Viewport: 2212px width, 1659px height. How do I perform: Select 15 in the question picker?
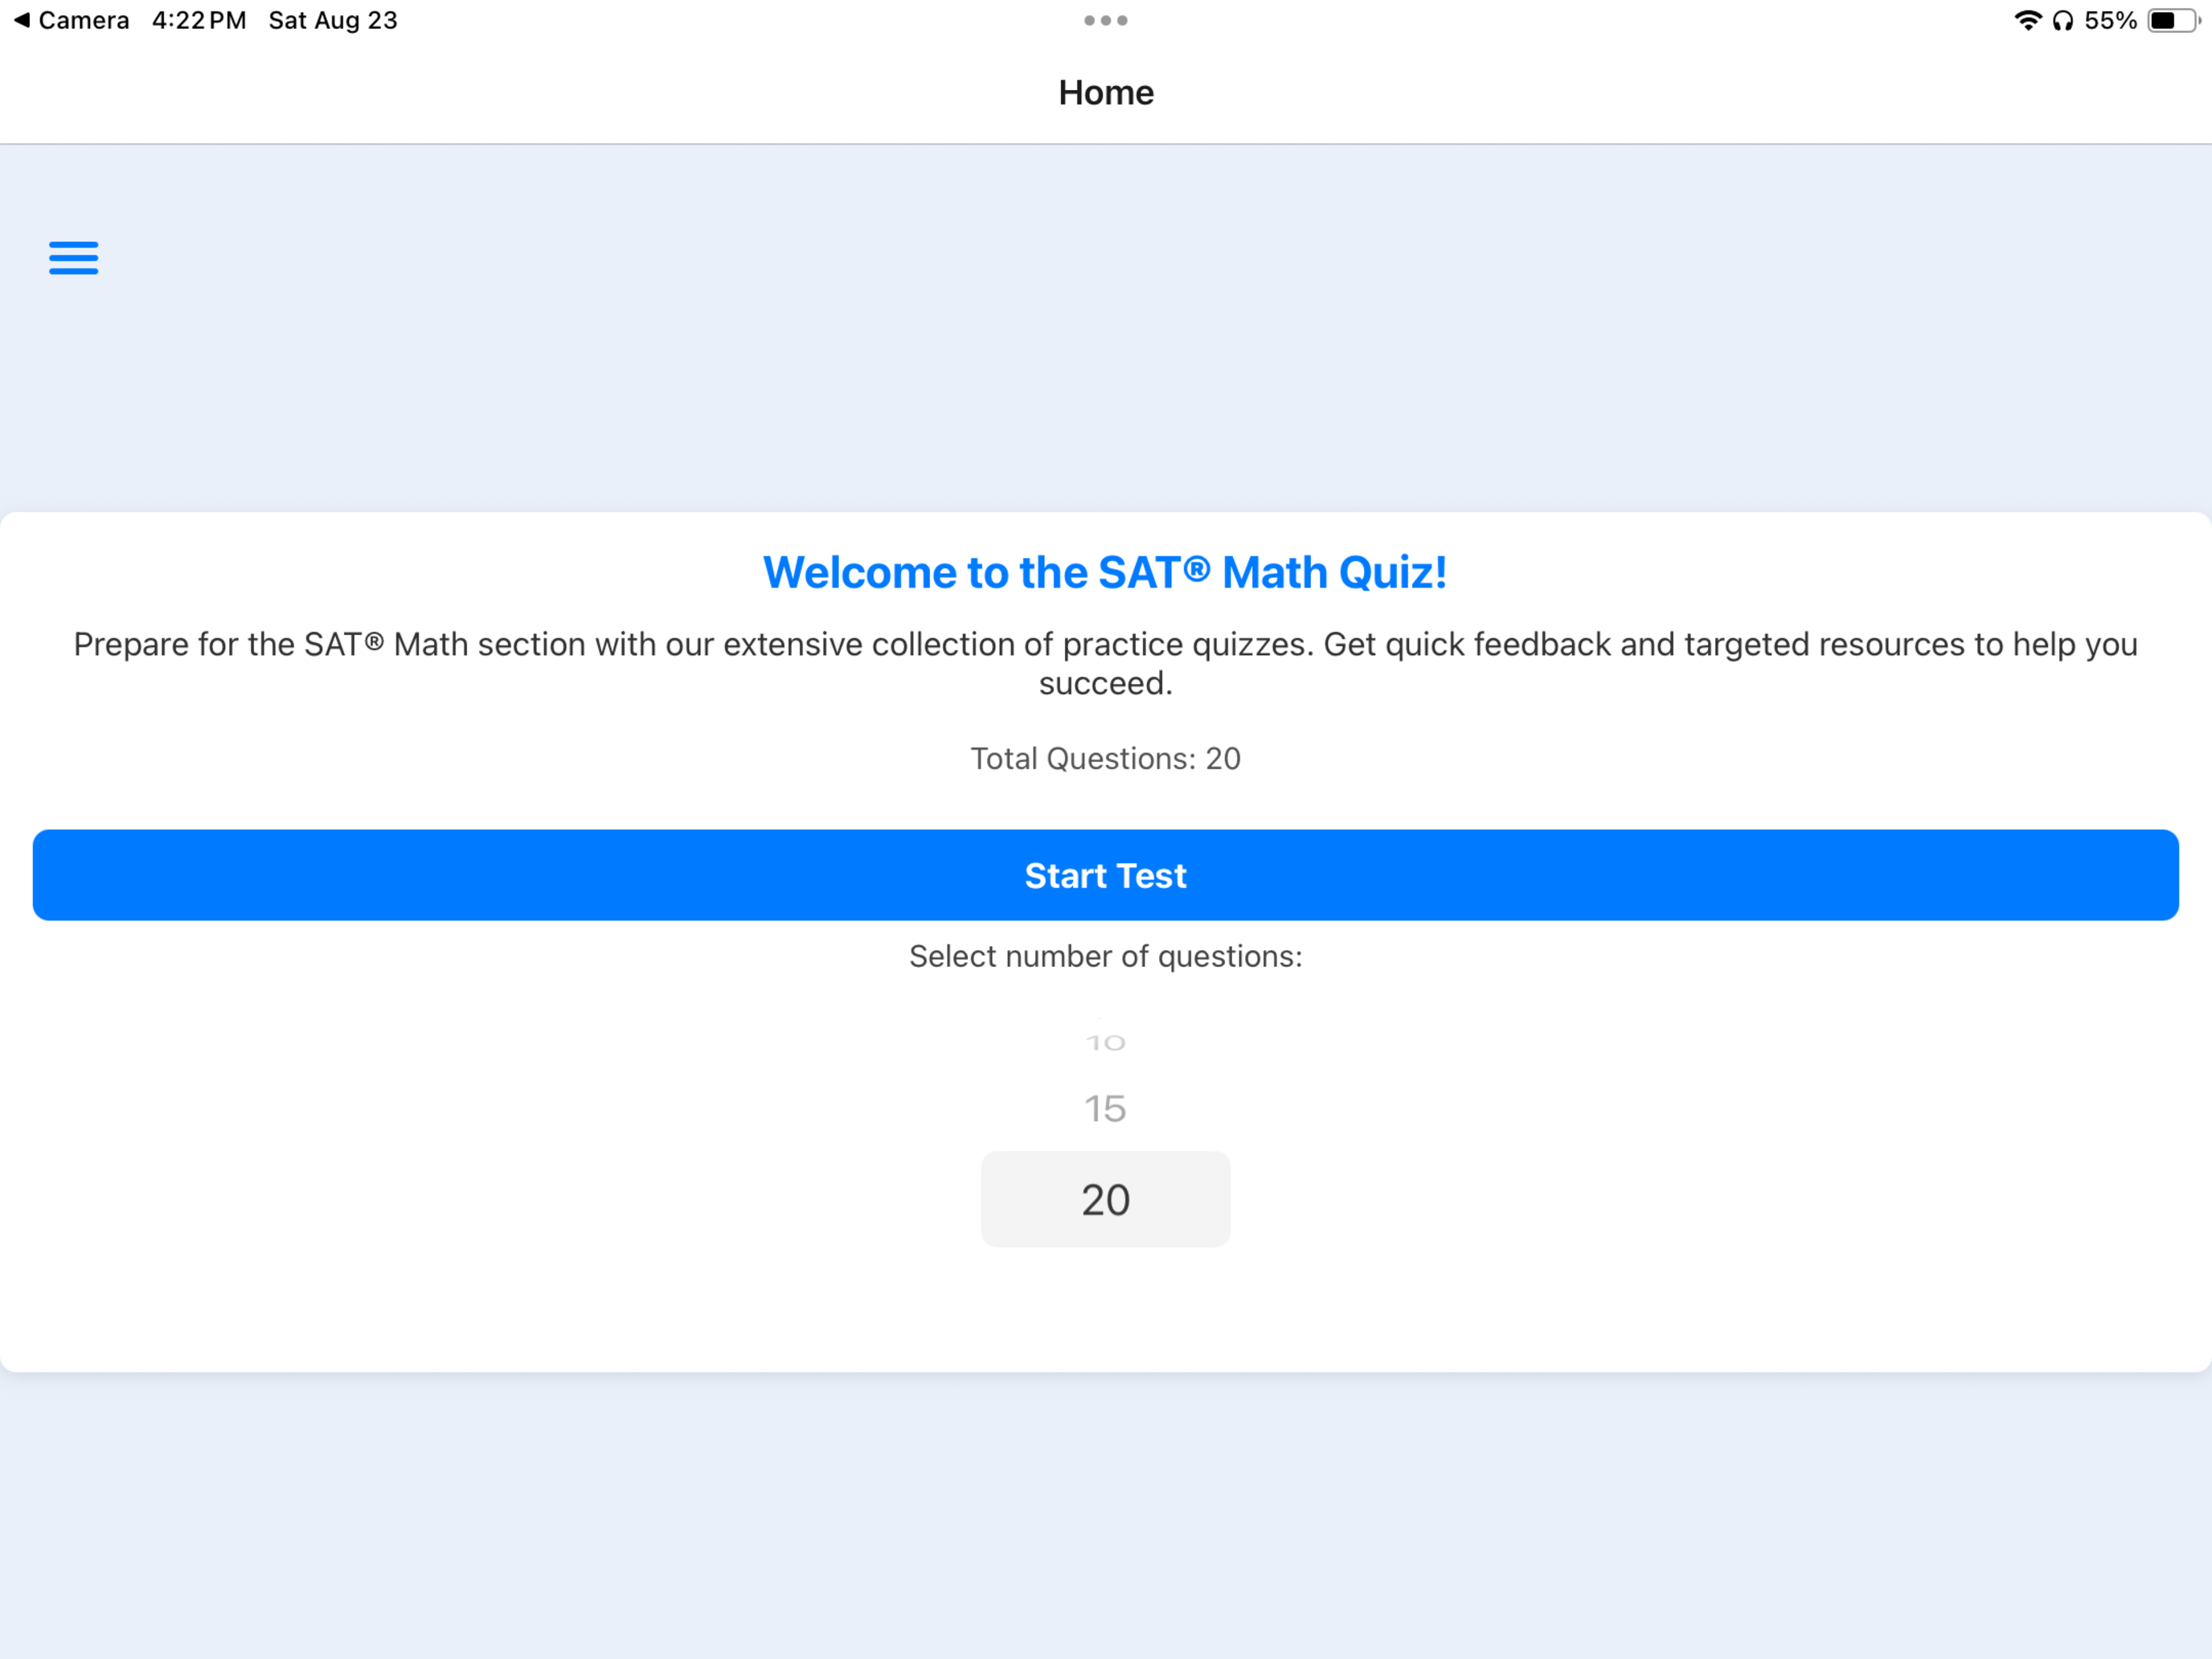(x=1106, y=1108)
